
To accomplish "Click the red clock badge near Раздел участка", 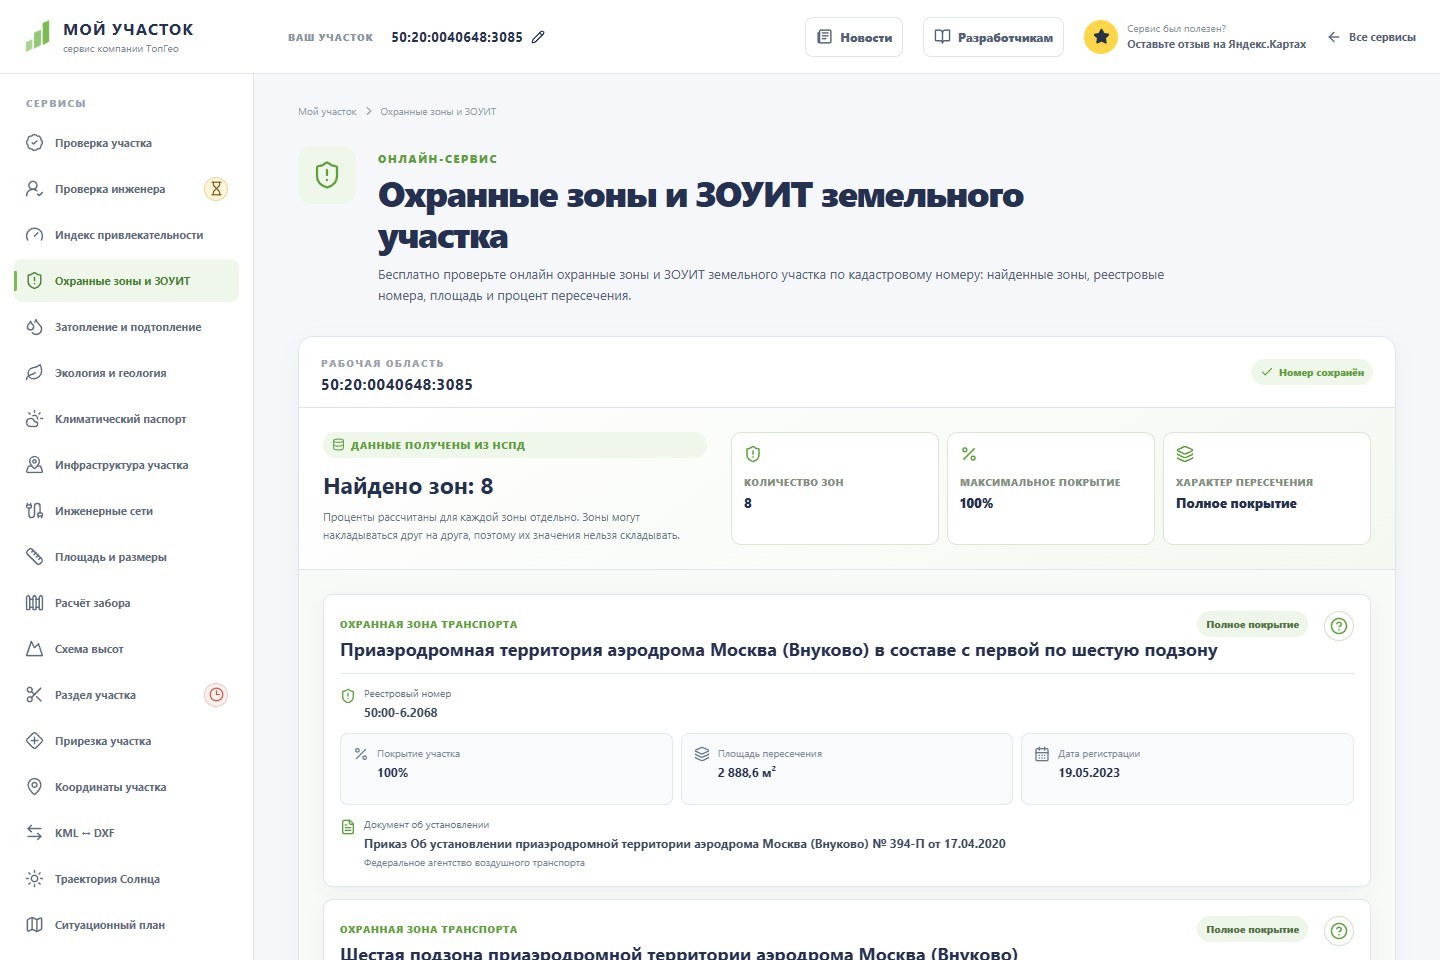I will (x=216, y=695).
